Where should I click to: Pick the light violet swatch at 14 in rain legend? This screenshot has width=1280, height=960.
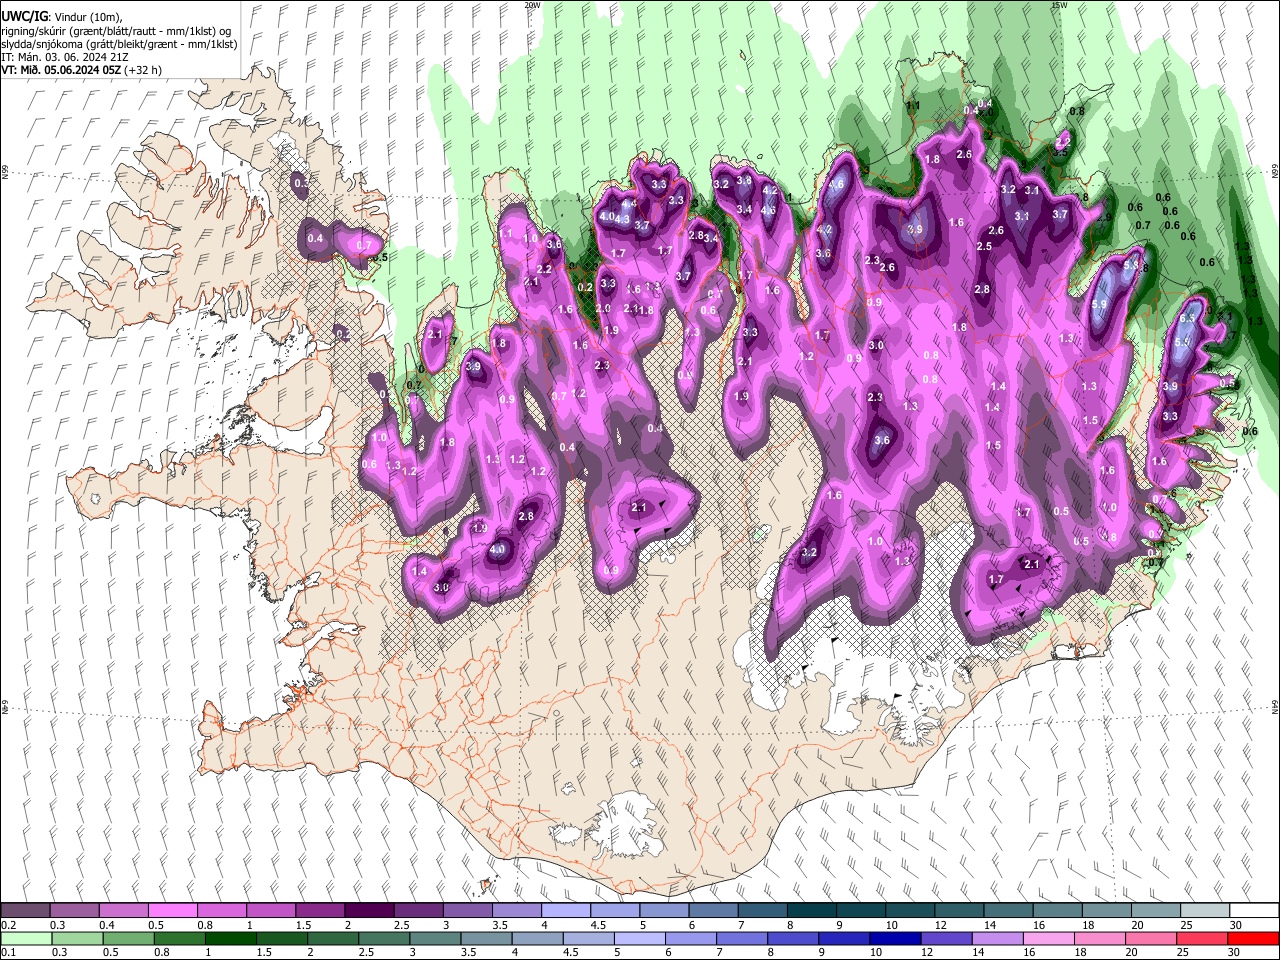click(x=998, y=938)
